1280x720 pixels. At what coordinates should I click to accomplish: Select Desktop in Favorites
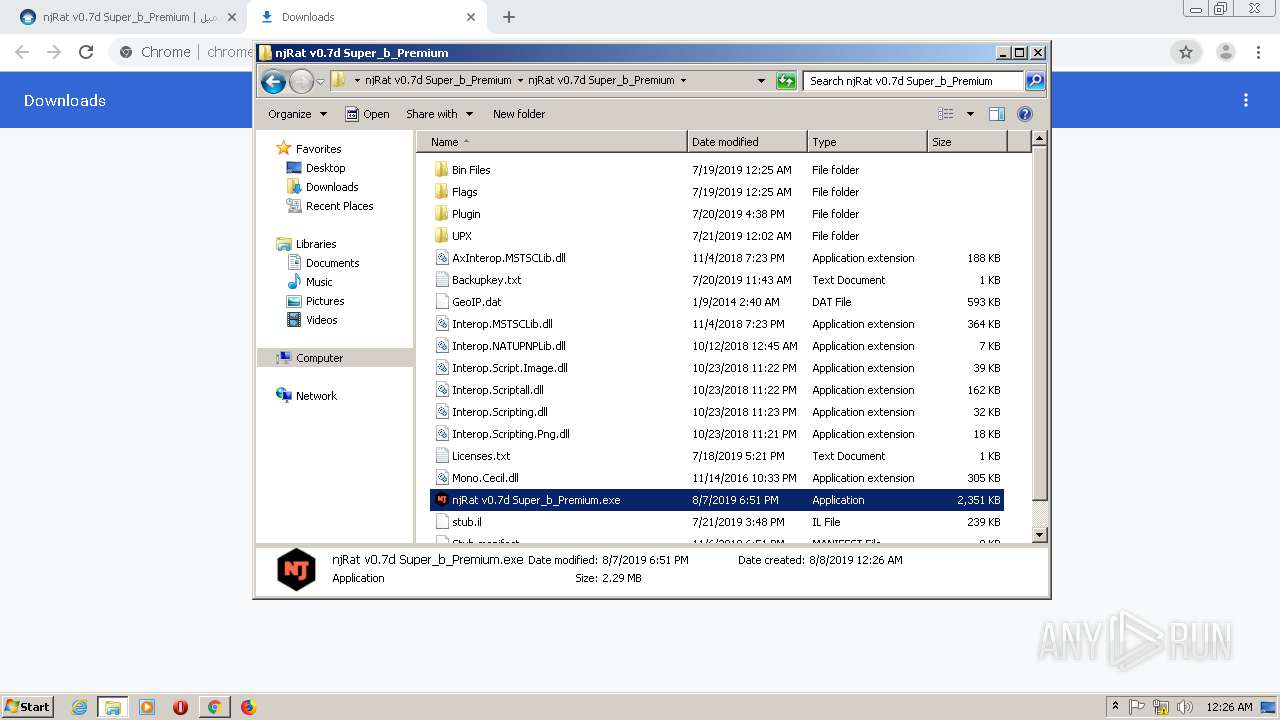pos(325,168)
